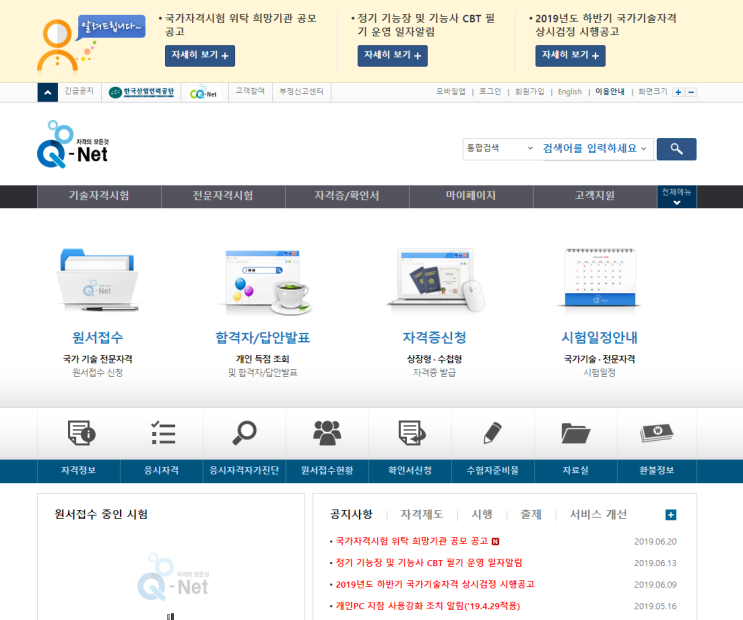Open the 자격증/확인서 menu

[347, 196]
